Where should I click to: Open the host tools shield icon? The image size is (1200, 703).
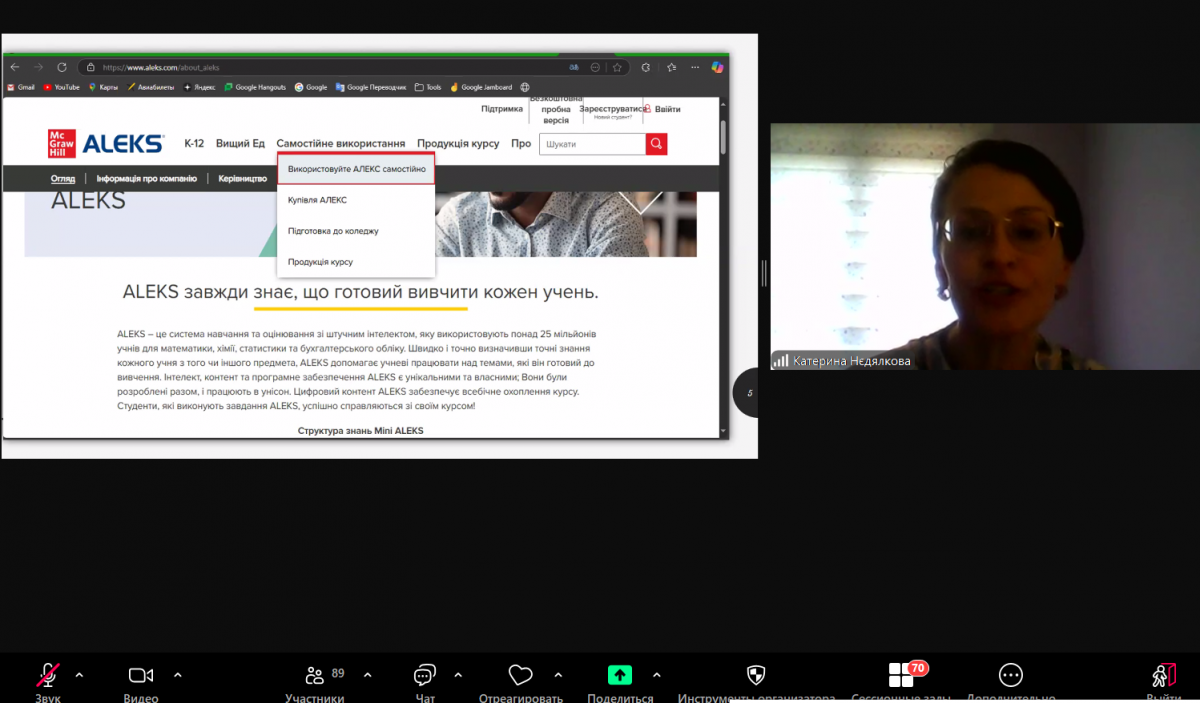pos(757,675)
